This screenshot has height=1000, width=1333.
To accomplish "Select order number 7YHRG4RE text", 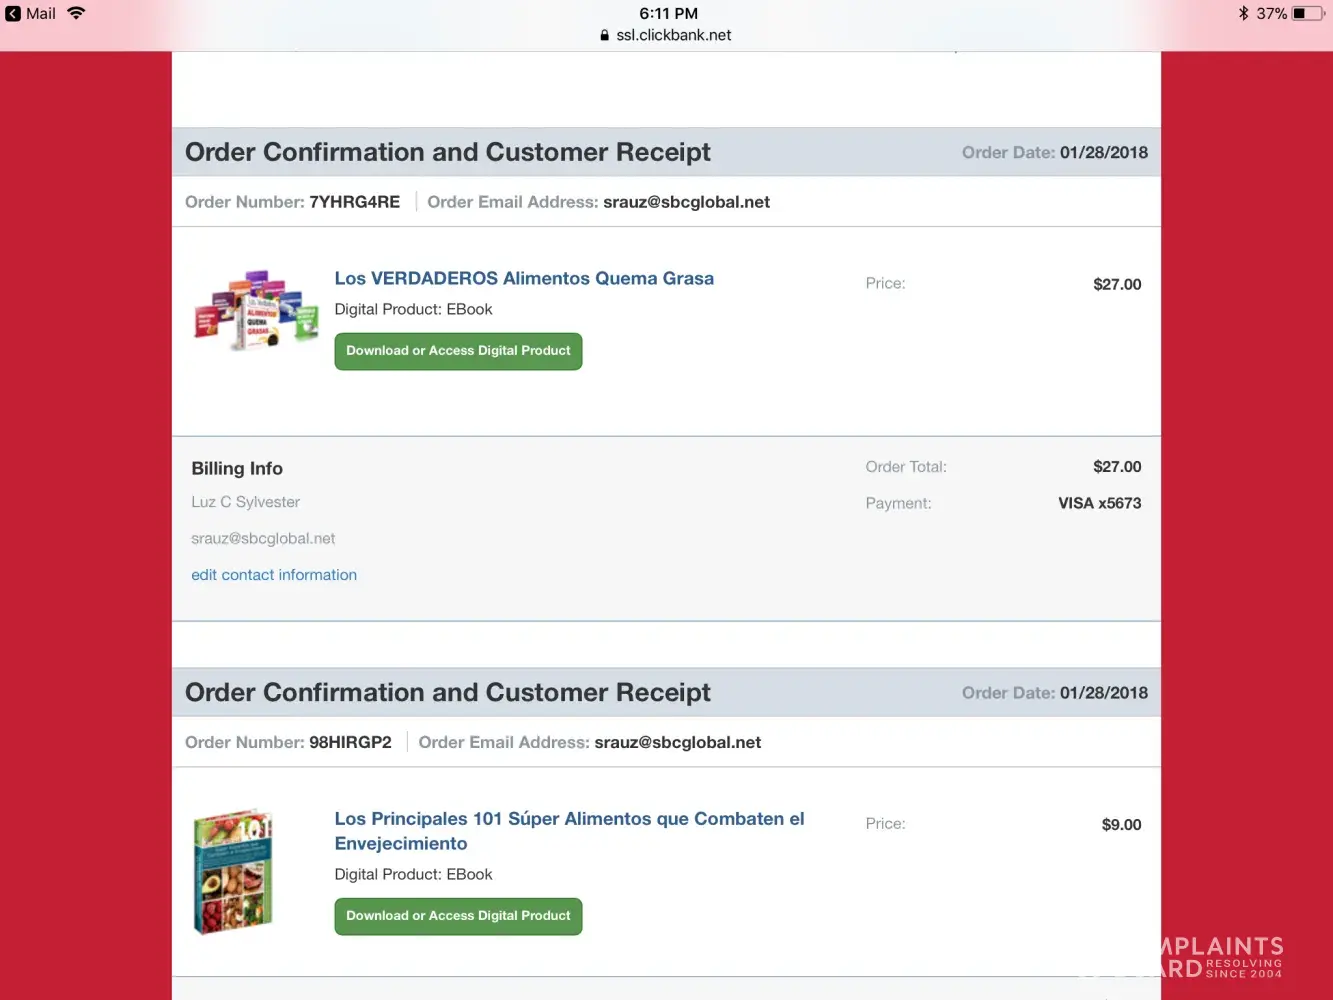I will (354, 202).
